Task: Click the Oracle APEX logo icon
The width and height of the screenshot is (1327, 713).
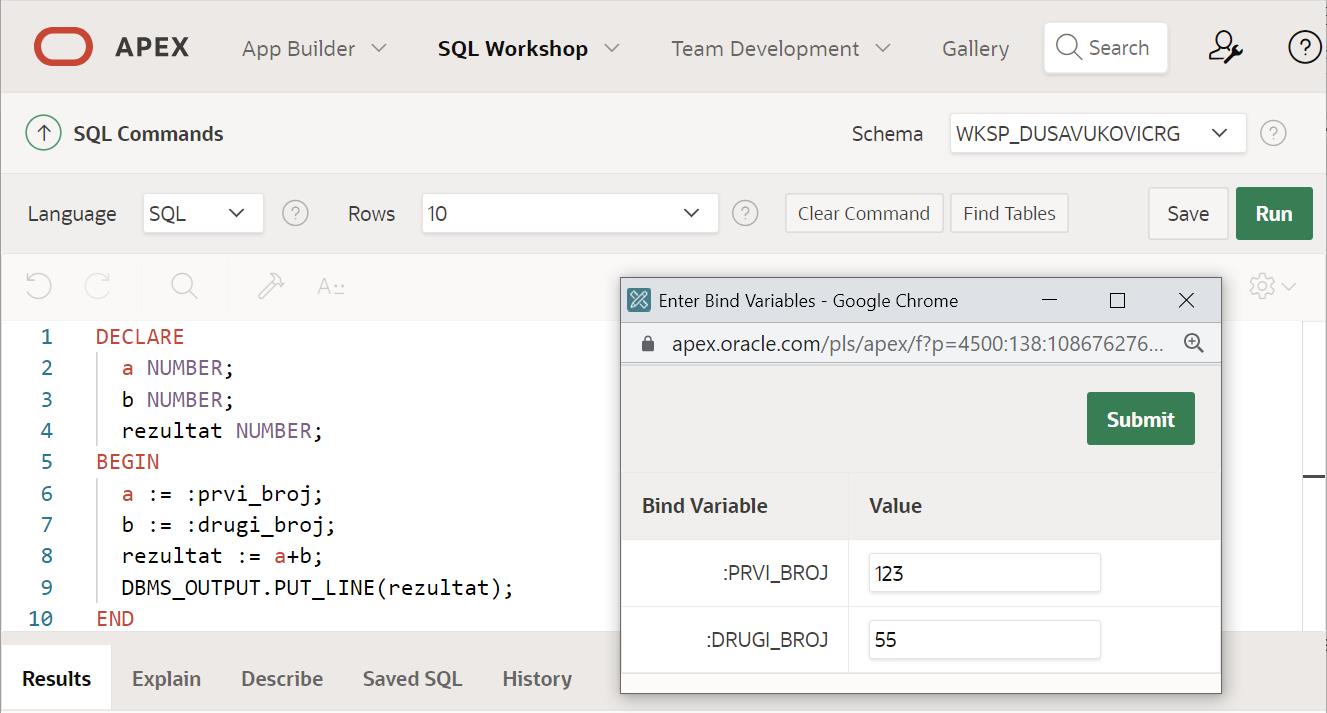Action: click(63, 47)
